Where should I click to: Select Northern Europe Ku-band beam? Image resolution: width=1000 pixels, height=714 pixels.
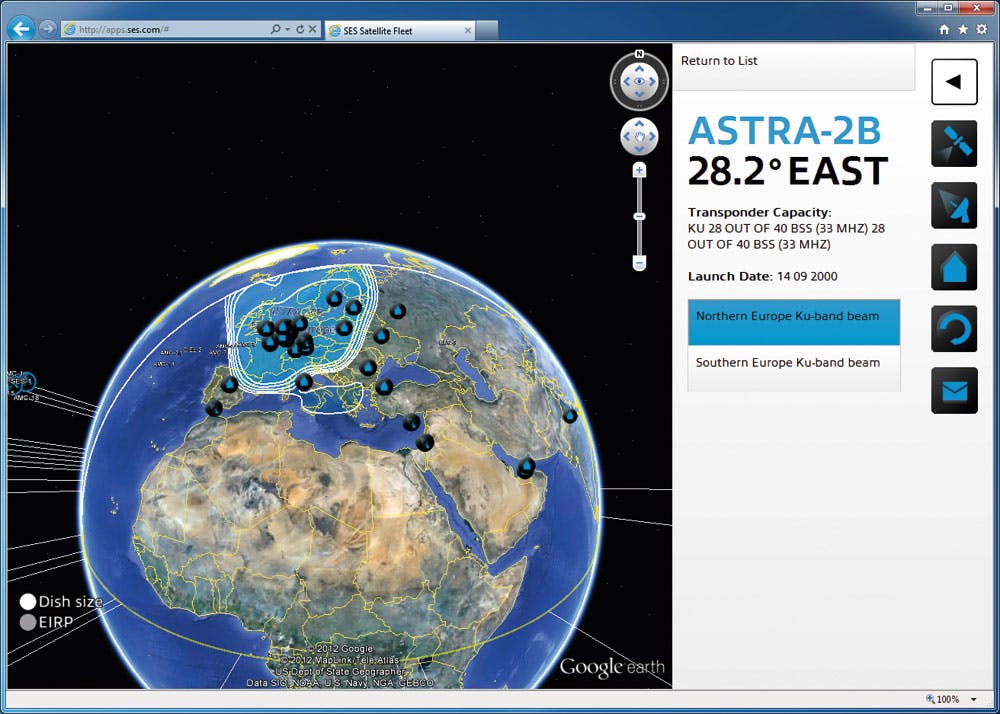click(794, 323)
